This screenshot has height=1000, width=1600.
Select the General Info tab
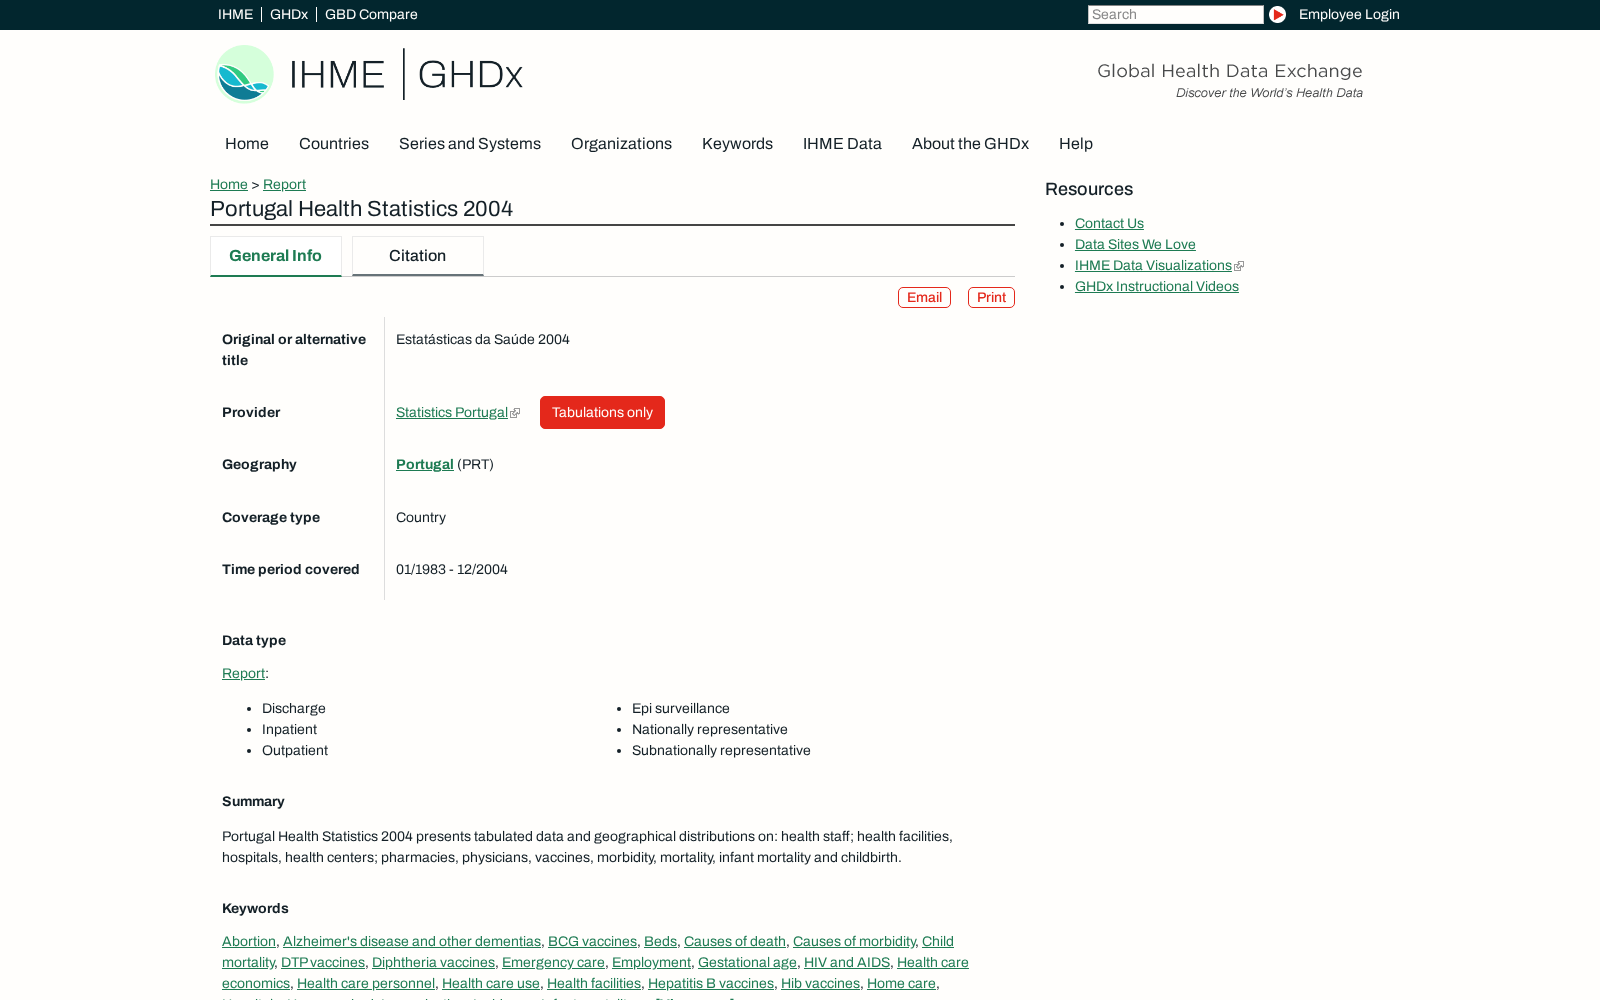276,256
